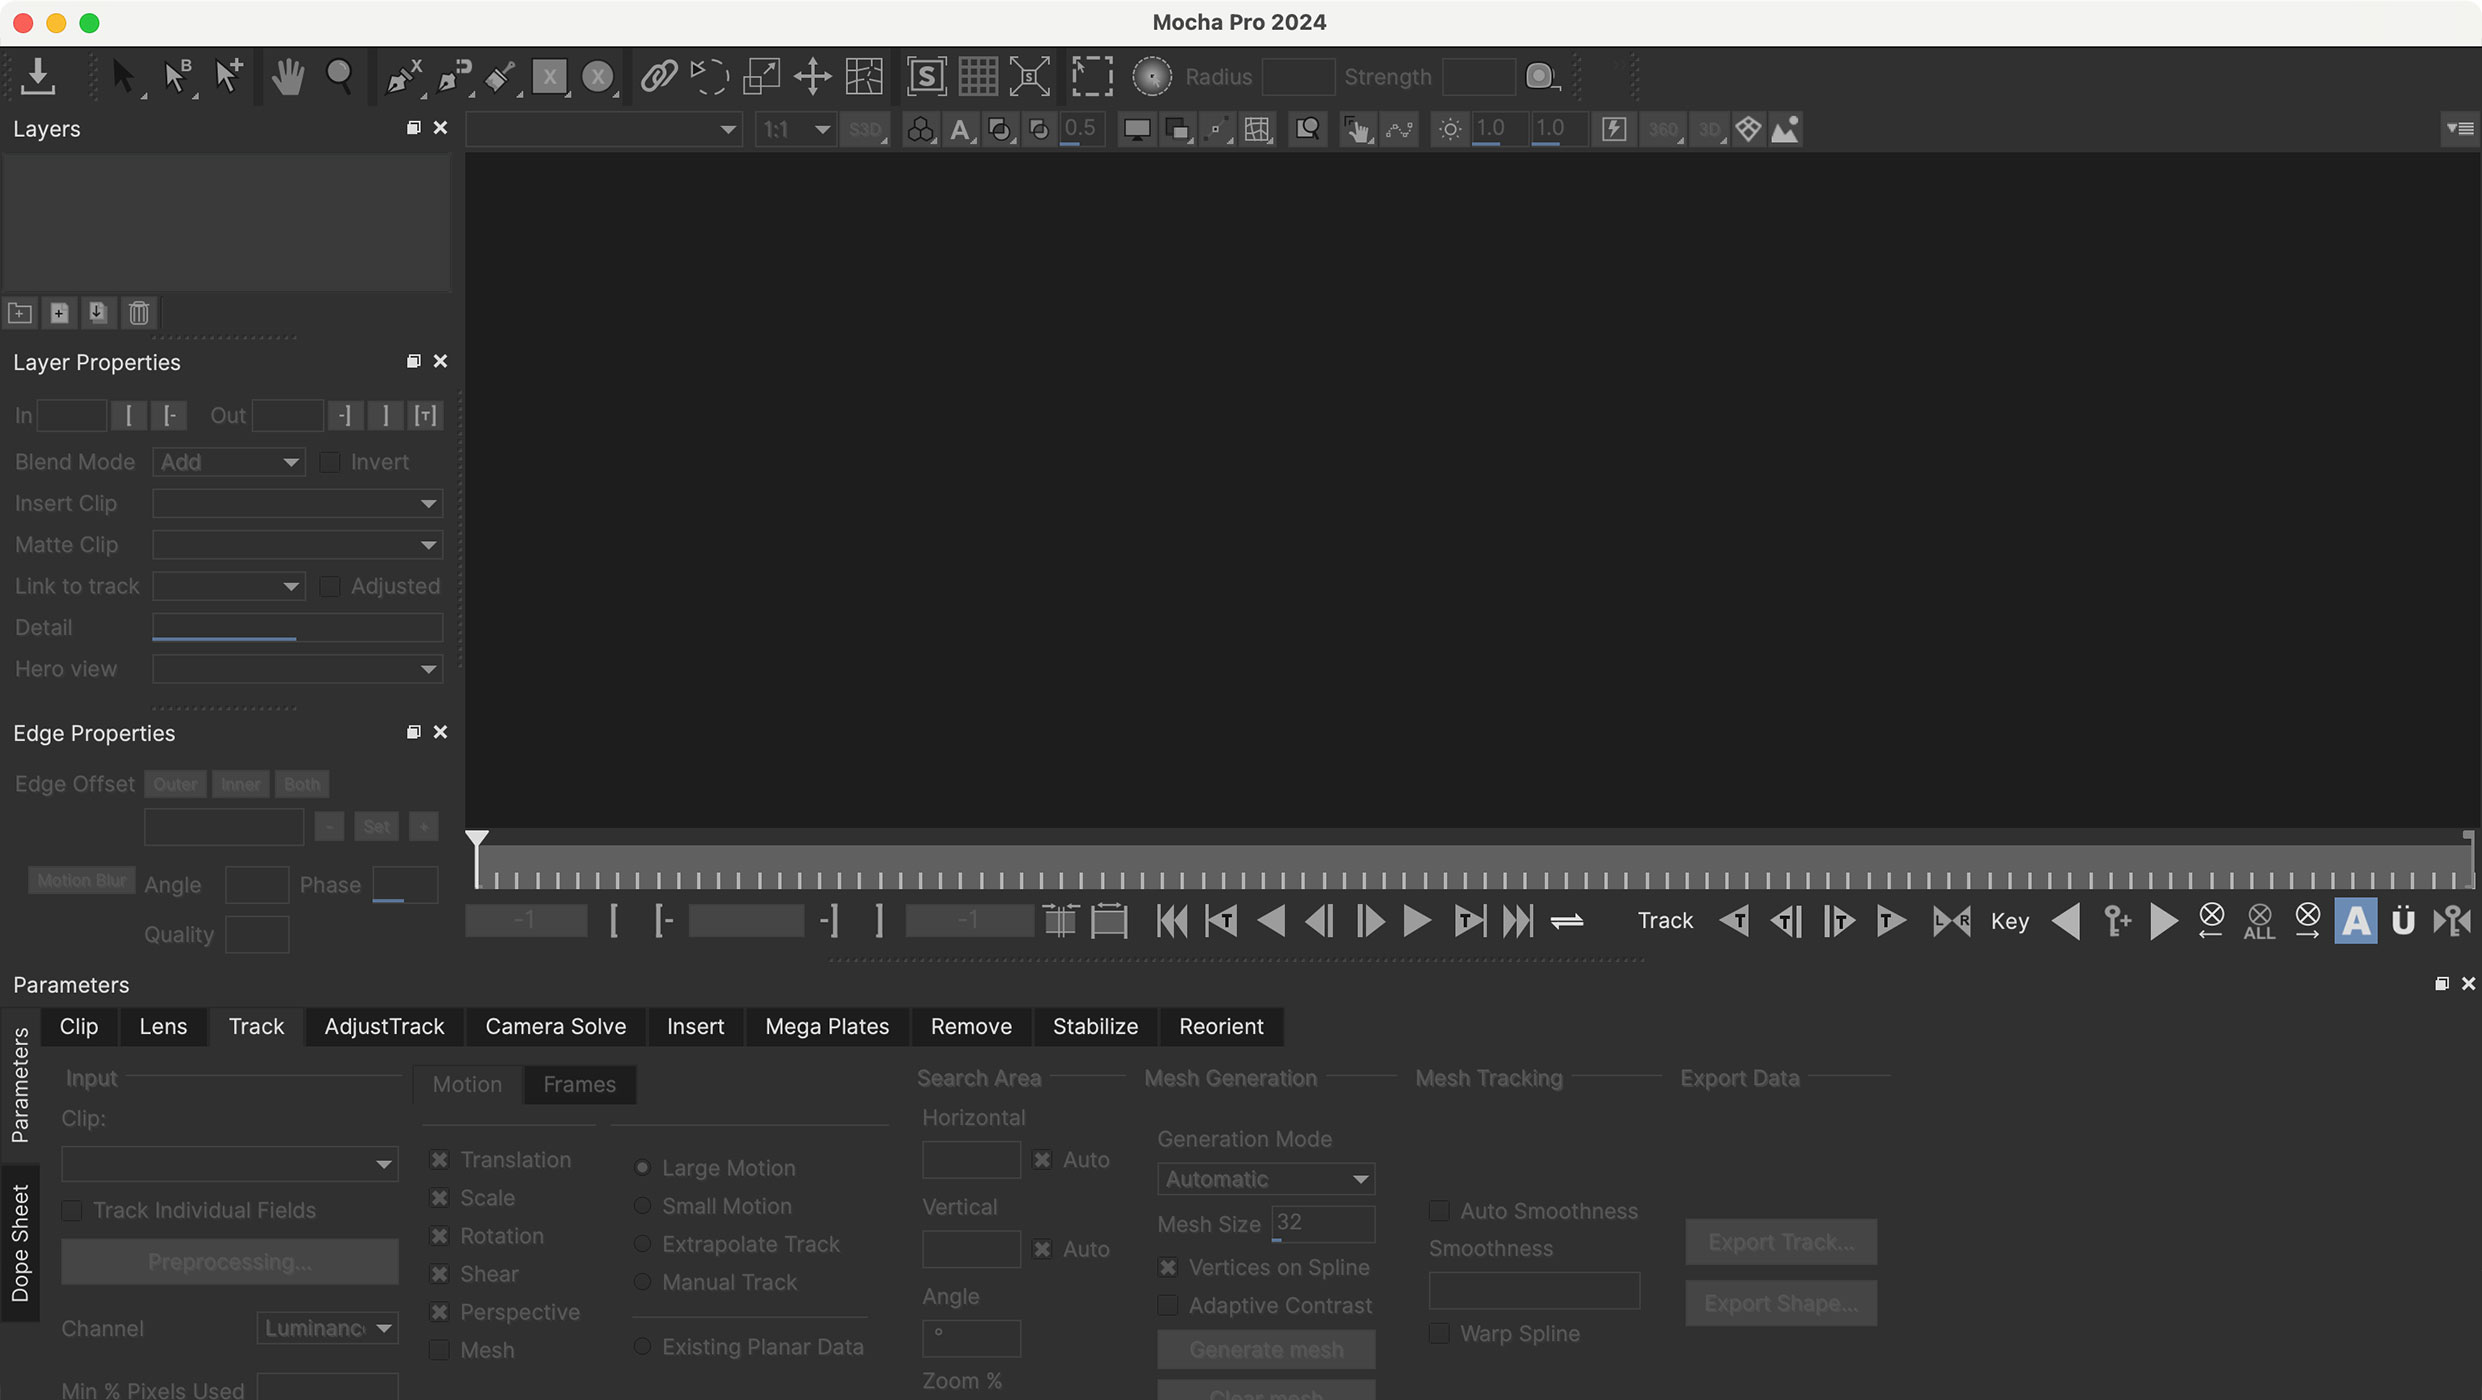Click the Attach layer link icon
This screenshot has height=1400, width=2482.
[659, 76]
